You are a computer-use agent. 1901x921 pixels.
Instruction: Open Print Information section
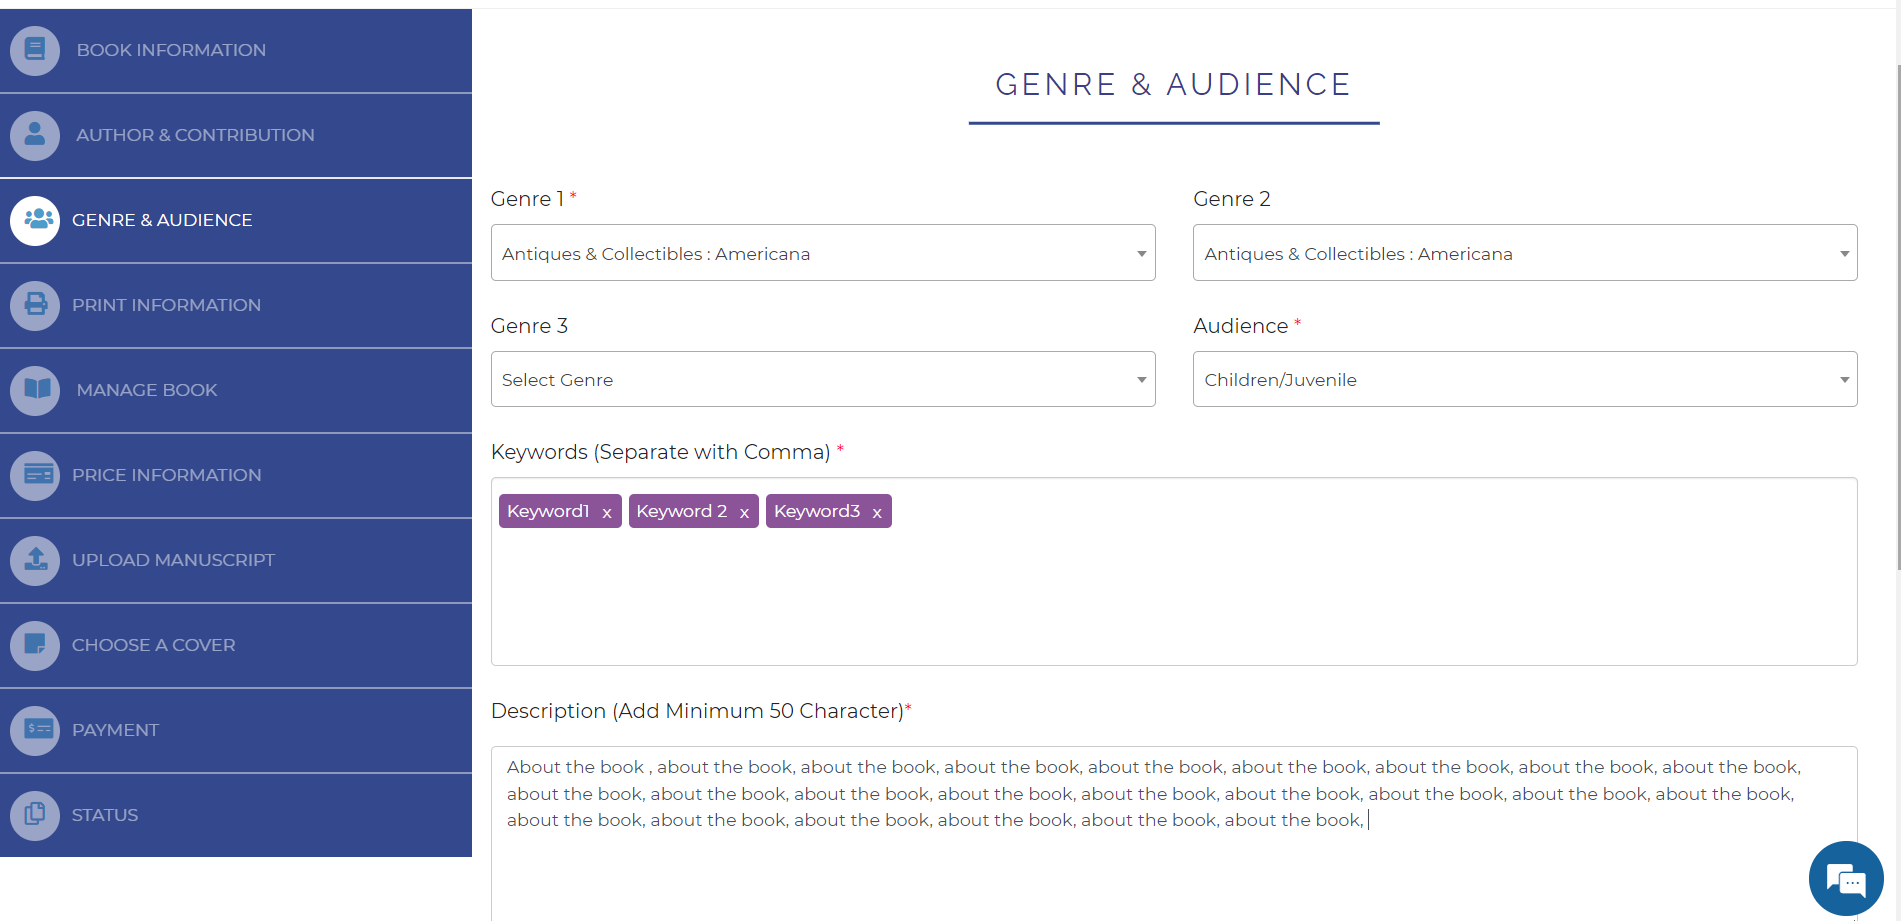[x=236, y=305]
